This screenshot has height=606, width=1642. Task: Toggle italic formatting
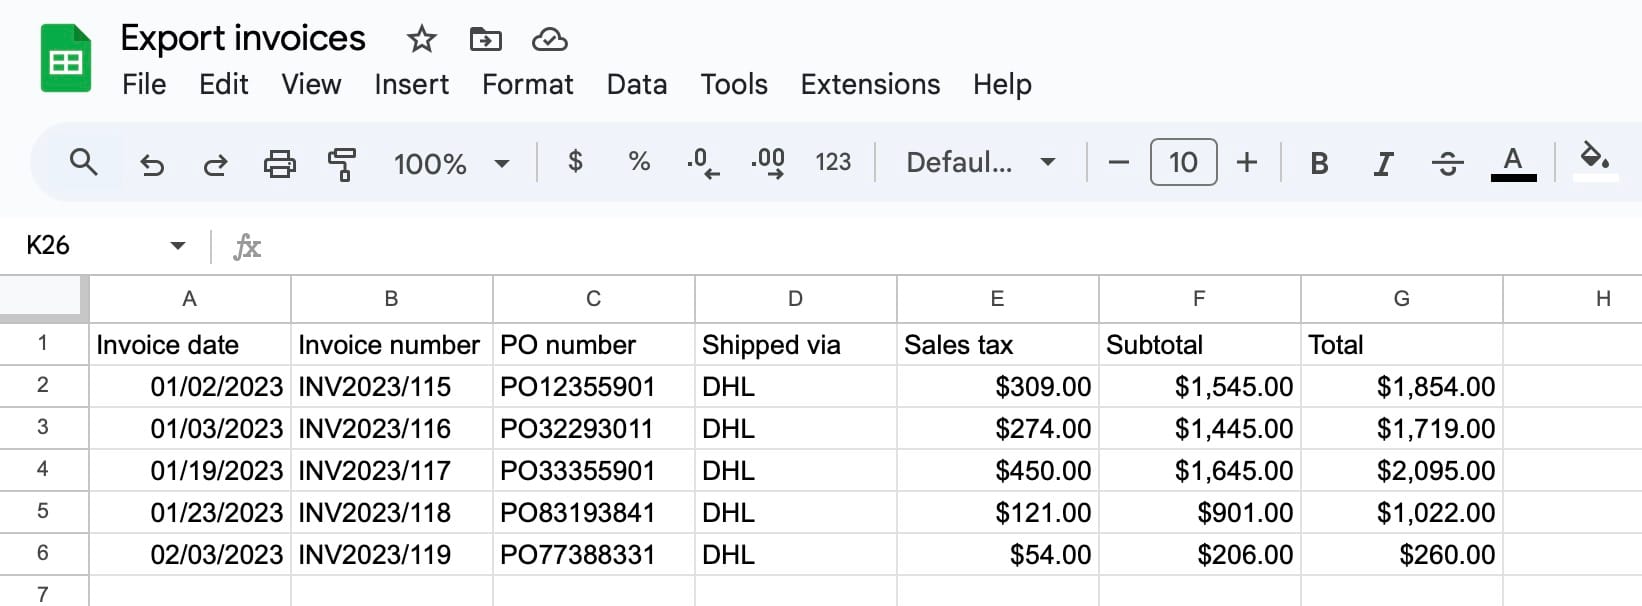tap(1383, 163)
